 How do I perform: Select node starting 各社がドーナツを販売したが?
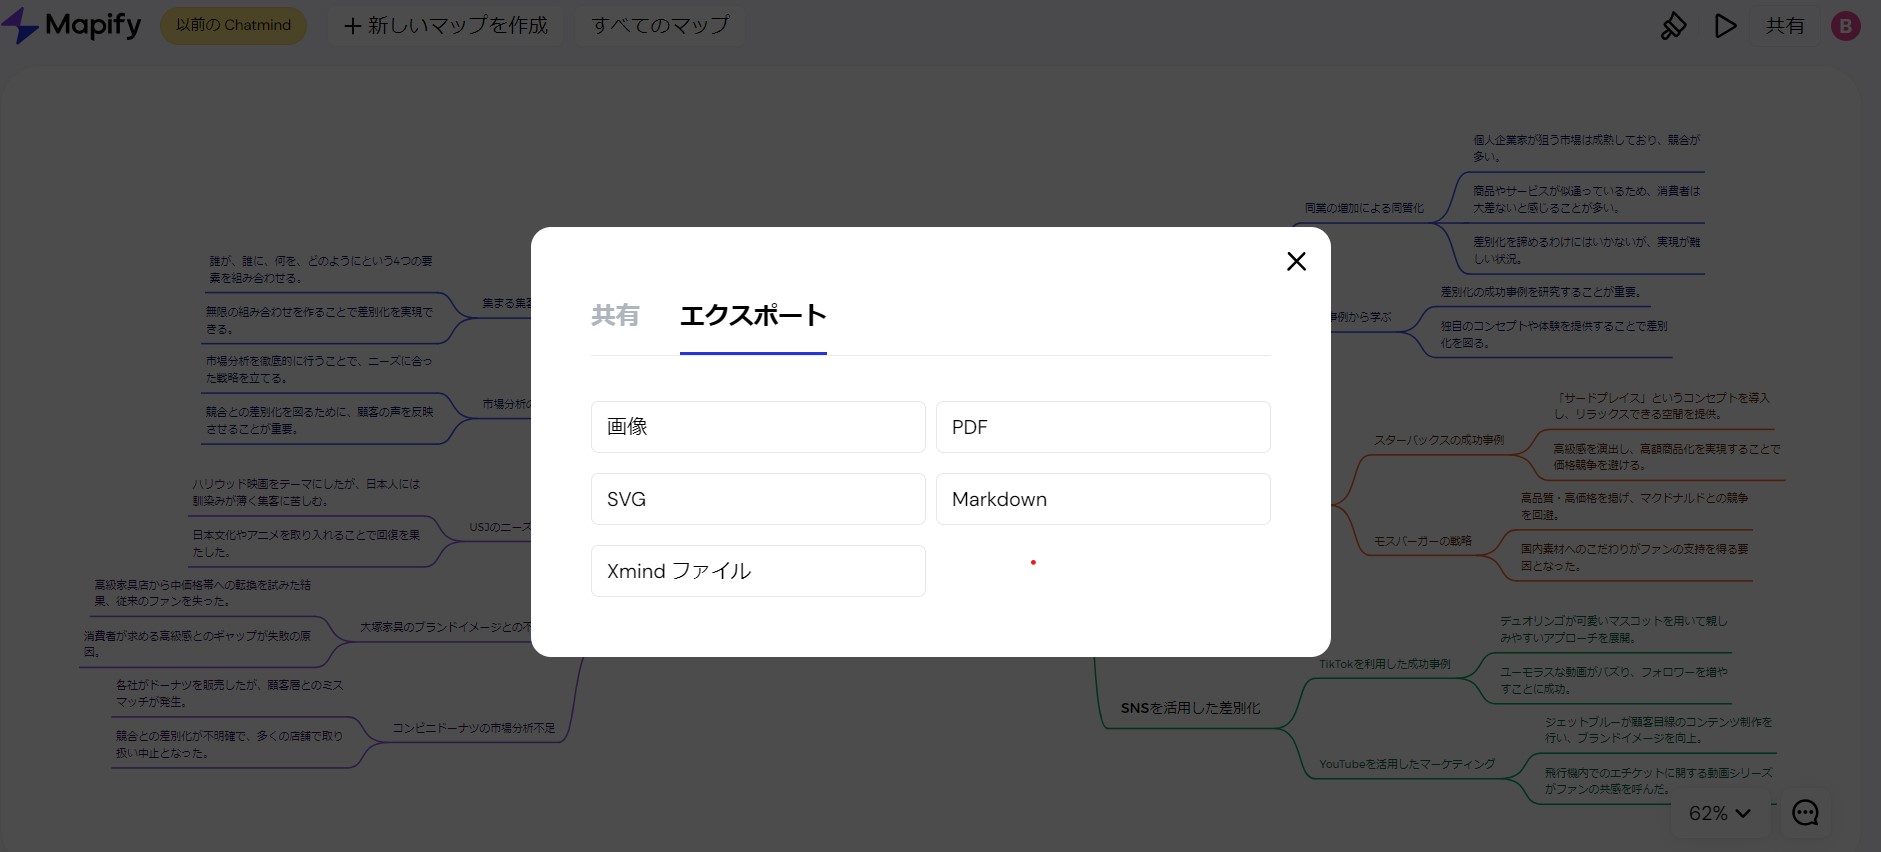(229, 693)
